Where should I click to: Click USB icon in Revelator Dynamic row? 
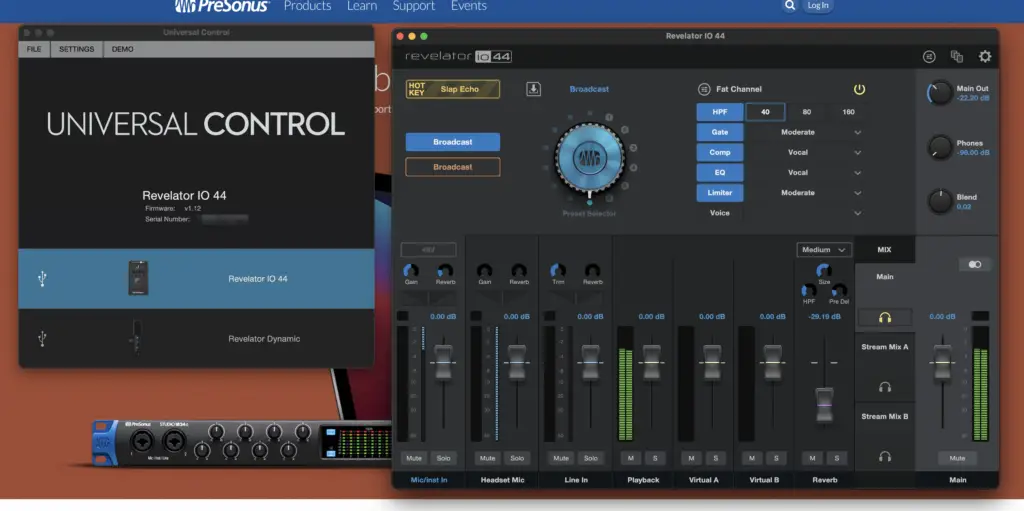(42, 338)
